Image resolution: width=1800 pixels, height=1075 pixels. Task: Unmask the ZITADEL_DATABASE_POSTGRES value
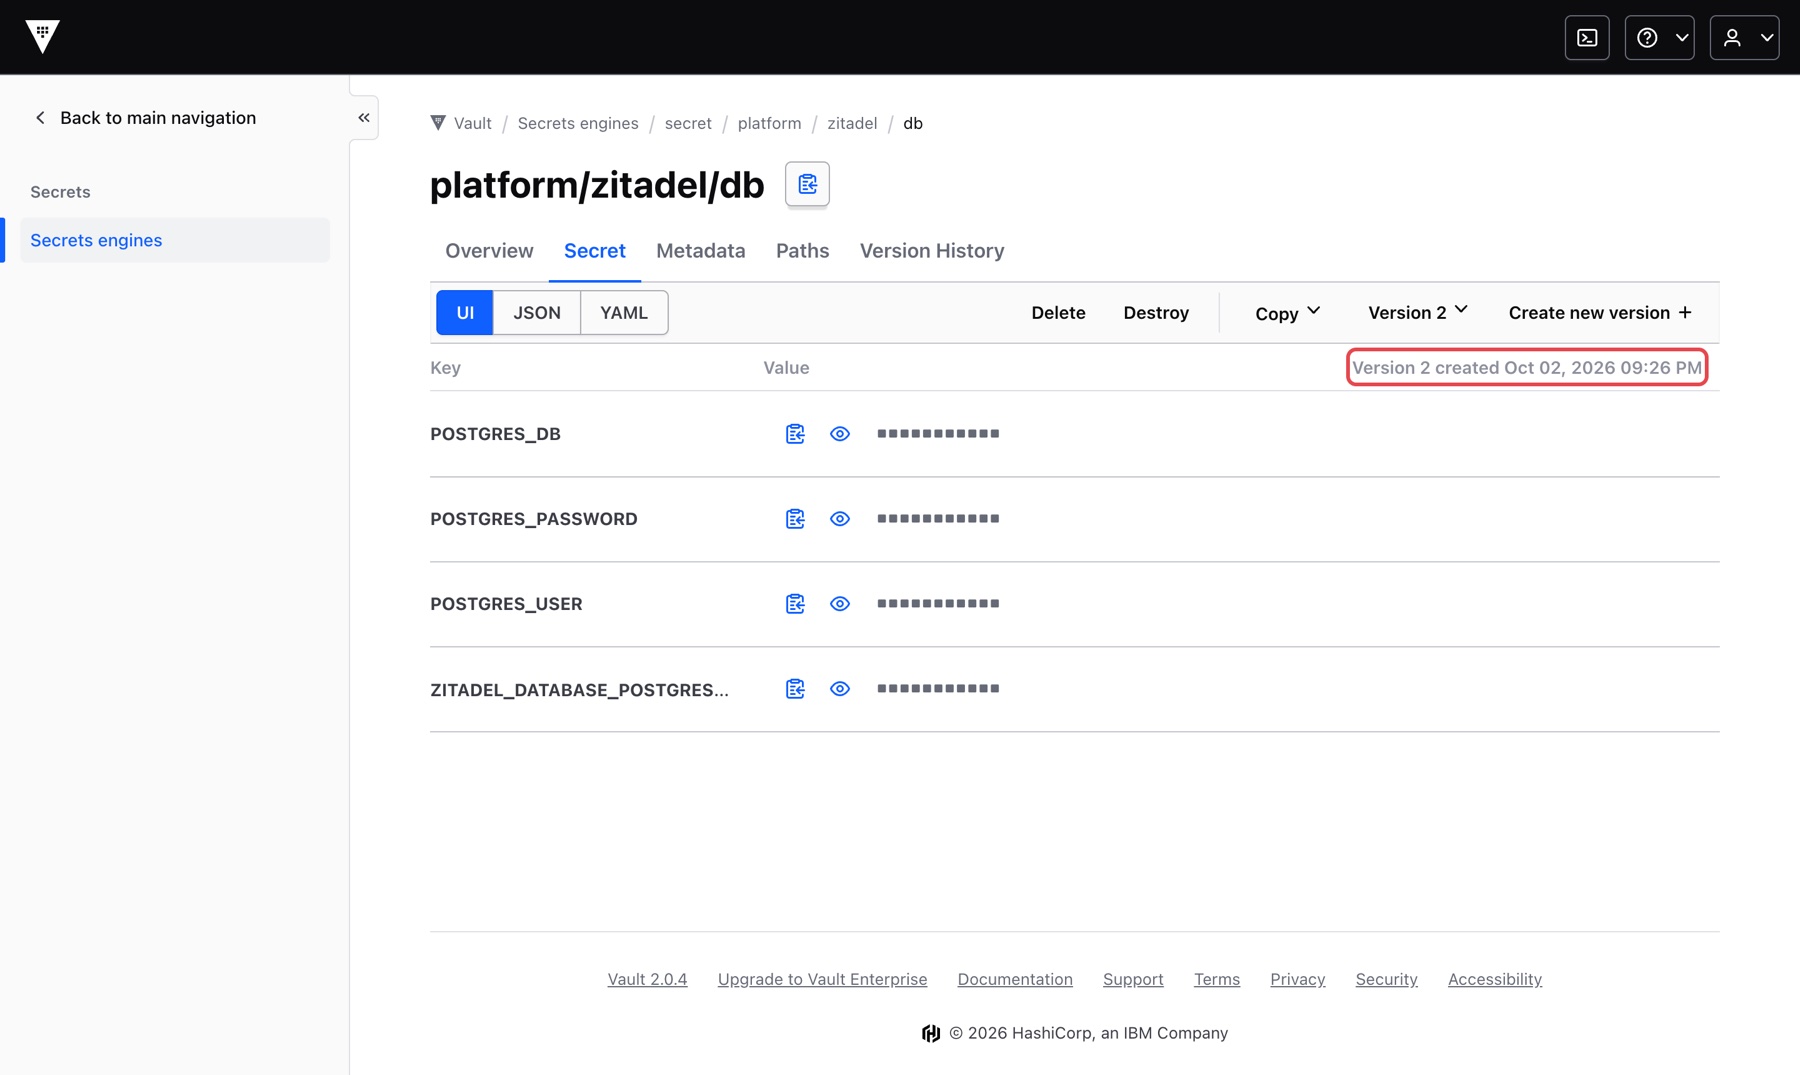(840, 689)
